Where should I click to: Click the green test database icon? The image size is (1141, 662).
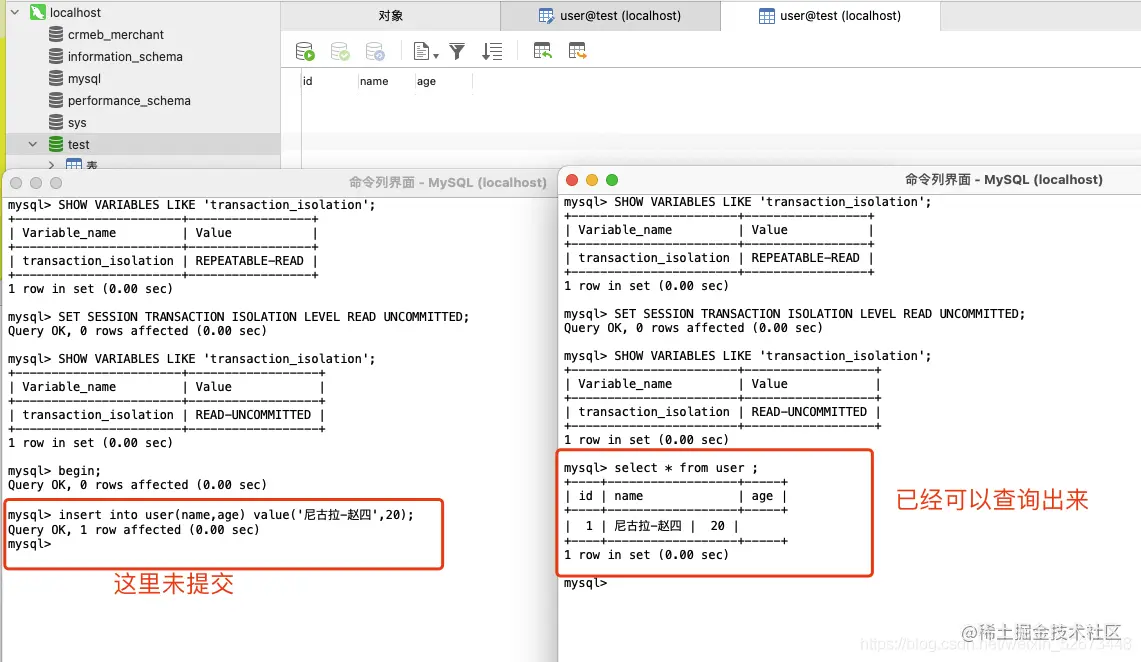pyautogui.click(x=56, y=144)
